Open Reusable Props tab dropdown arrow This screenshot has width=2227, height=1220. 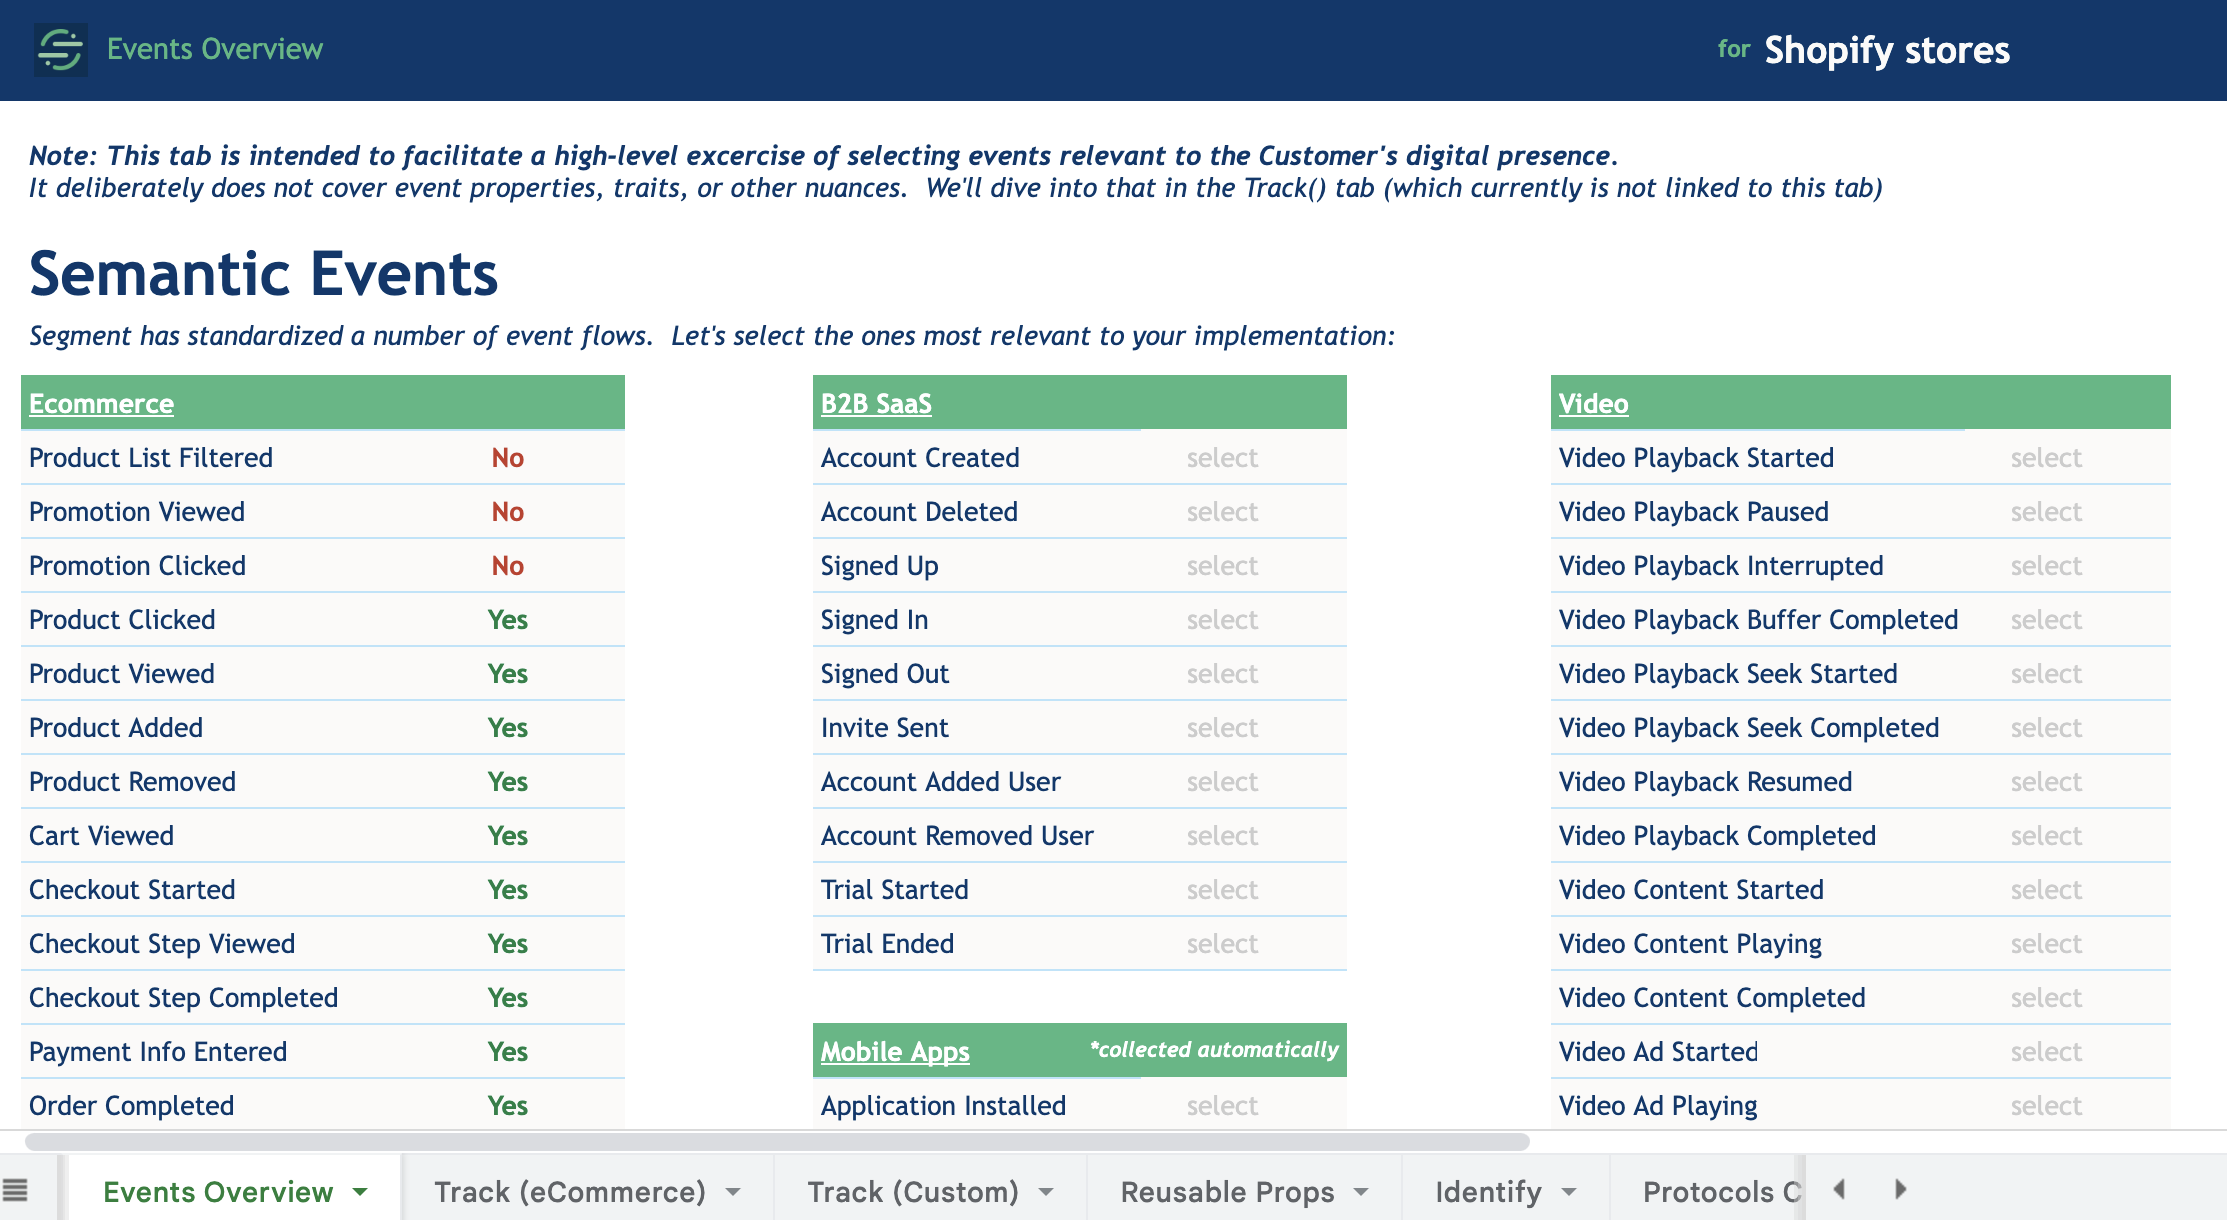click(x=1361, y=1192)
